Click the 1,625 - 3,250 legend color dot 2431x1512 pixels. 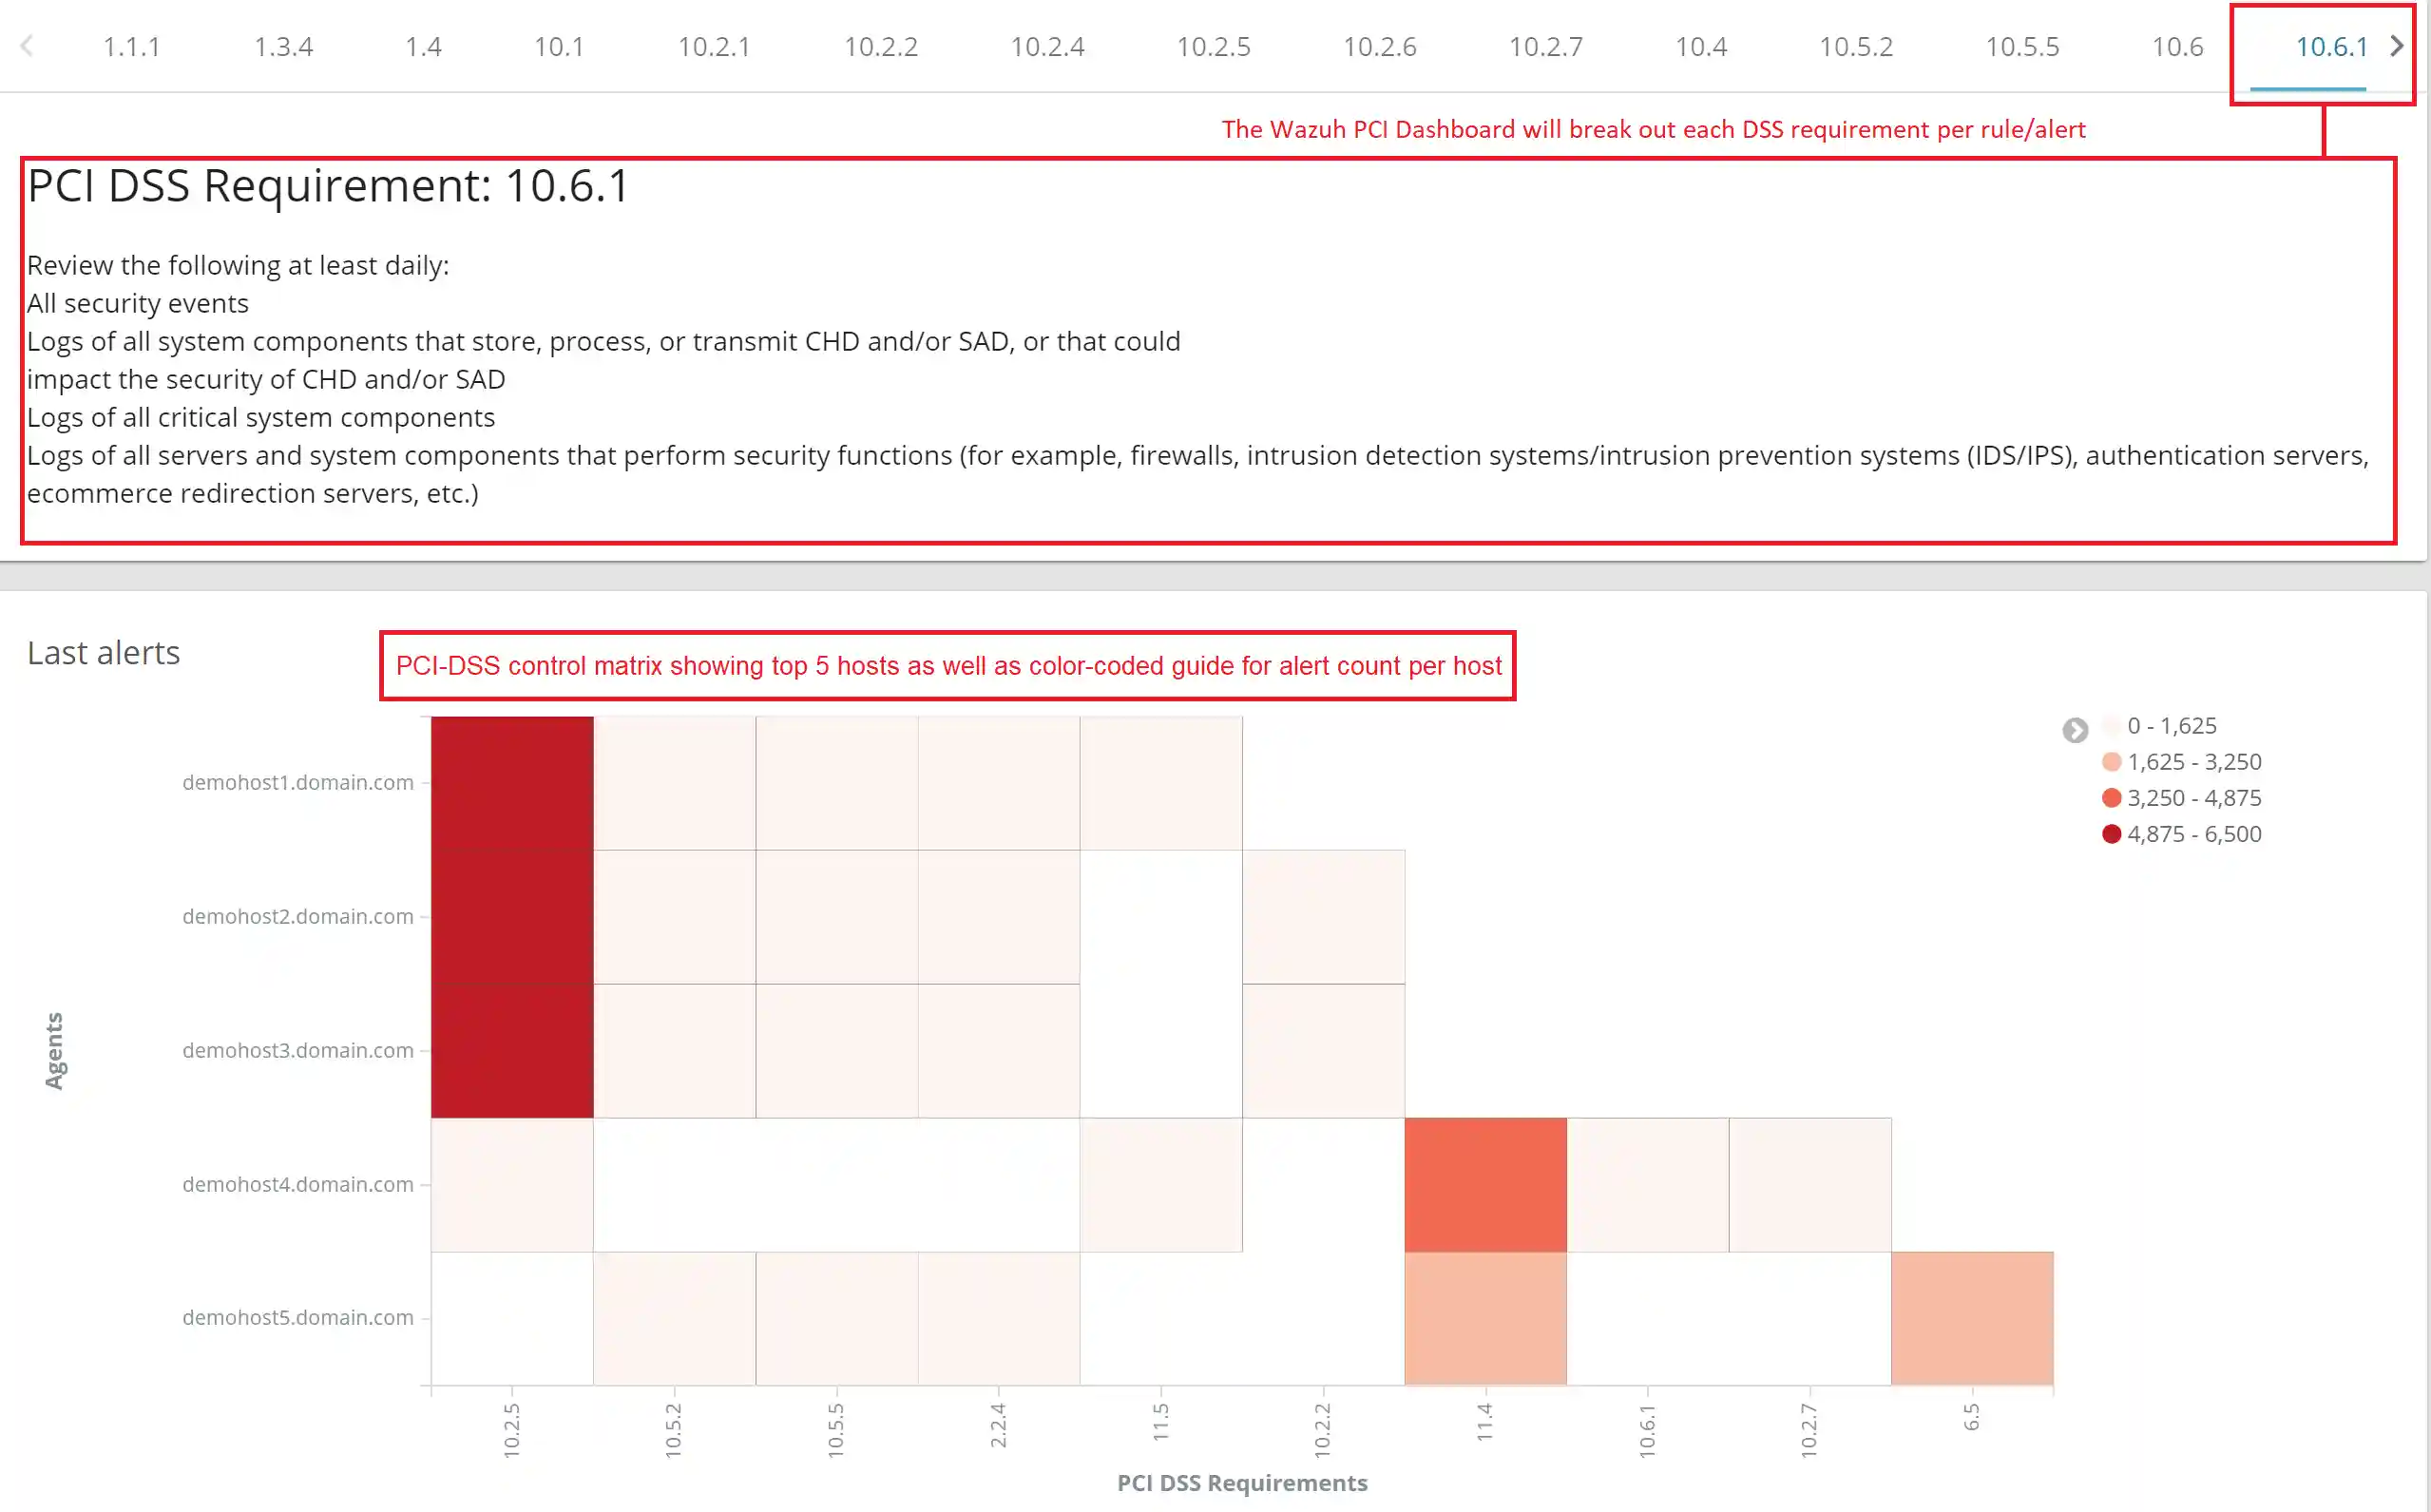point(2111,762)
